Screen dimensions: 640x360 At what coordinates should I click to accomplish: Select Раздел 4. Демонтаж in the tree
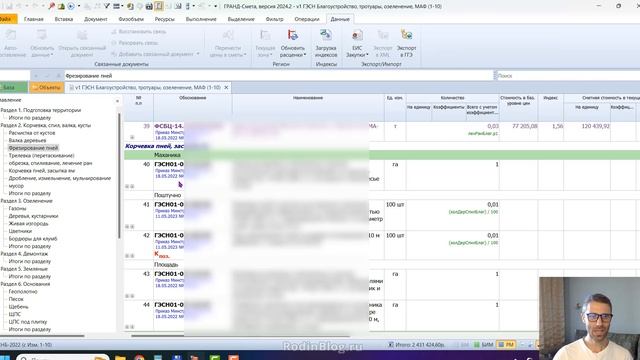tap(24, 254)
